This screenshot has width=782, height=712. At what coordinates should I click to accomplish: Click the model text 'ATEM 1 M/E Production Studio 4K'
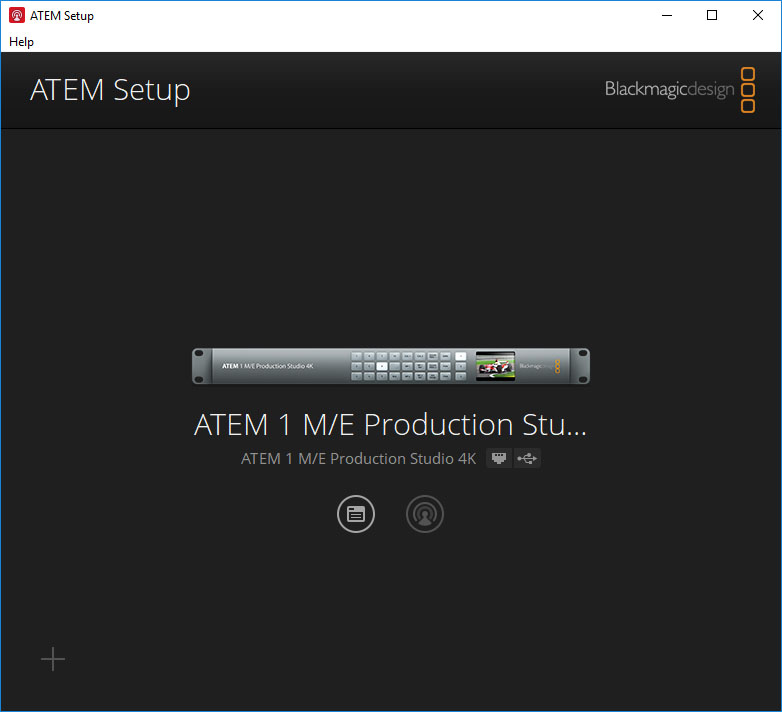(359, 458)
